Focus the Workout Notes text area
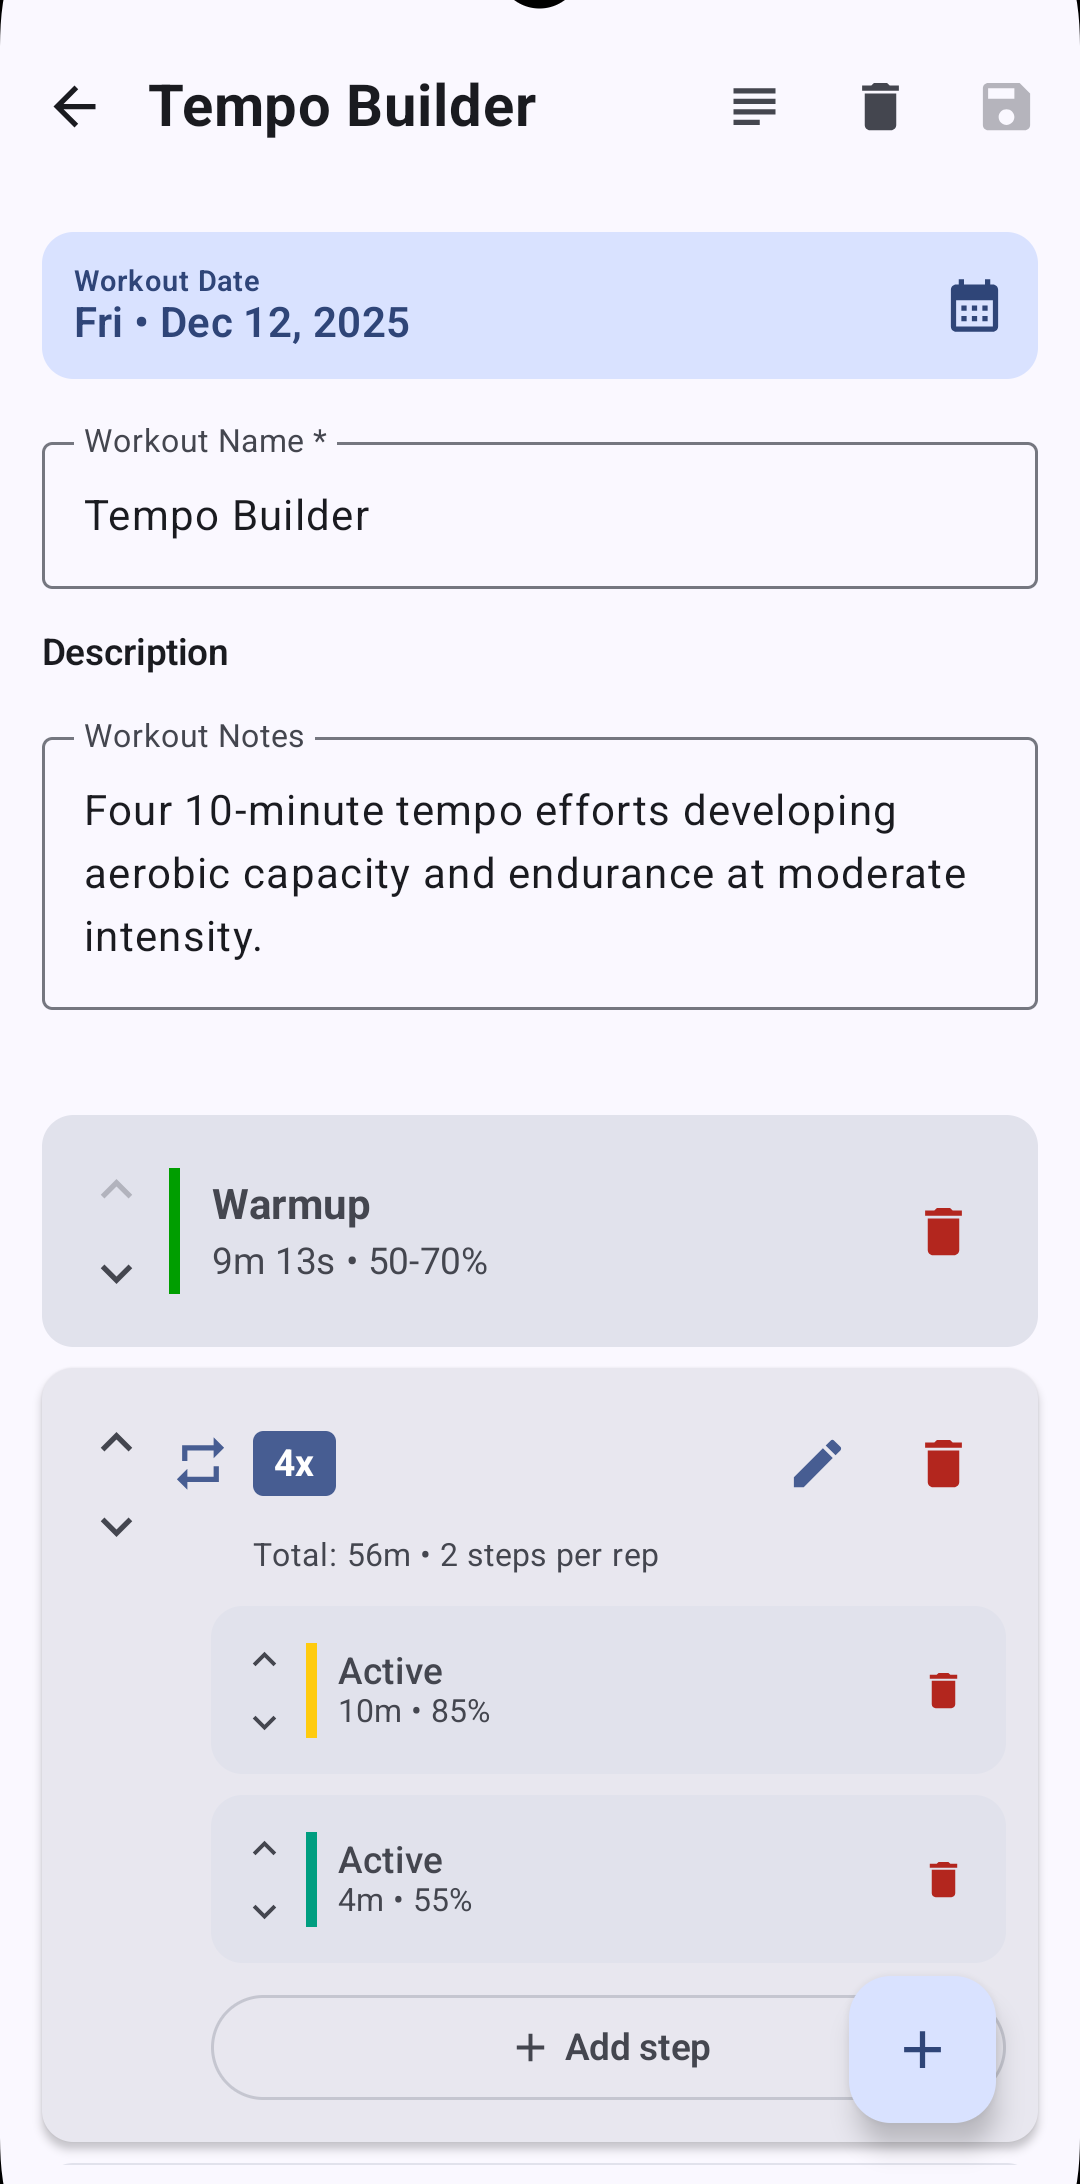The height and width of the screenshot is (2184, 1080). coord(540,874)
